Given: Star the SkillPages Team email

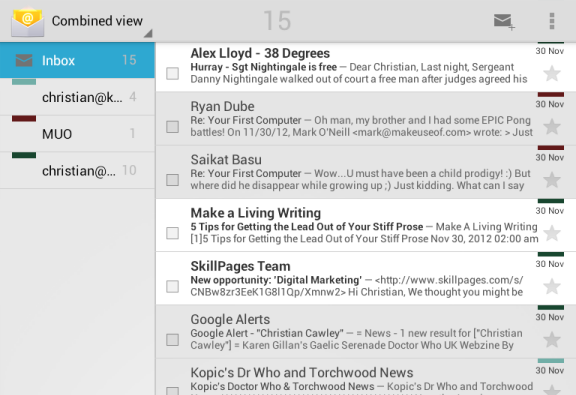Looking at the screenshot, I should 552,287.
